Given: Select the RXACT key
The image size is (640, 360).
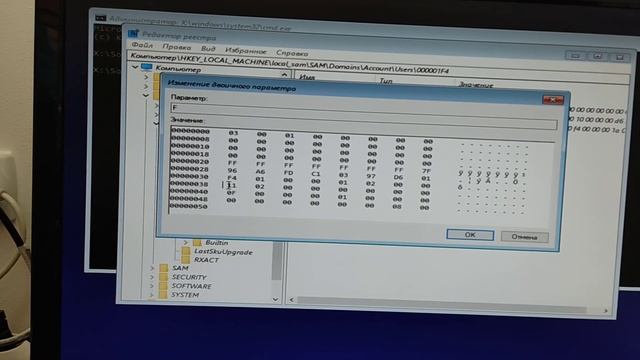Looking at the screenshot, I should 207,260.
